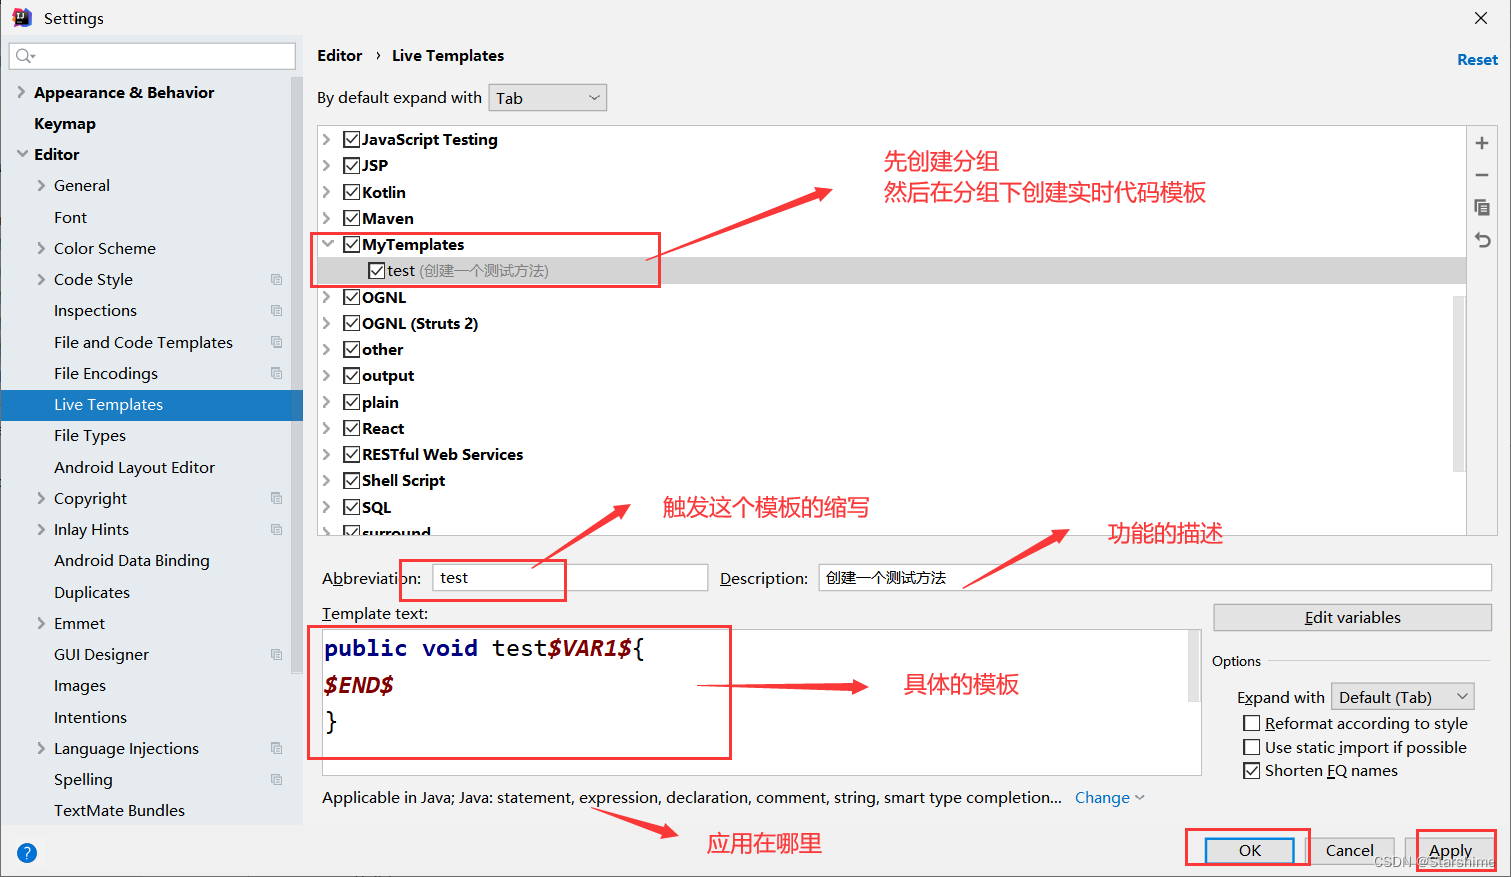Select File Types in the sidebar

point(90,435)
